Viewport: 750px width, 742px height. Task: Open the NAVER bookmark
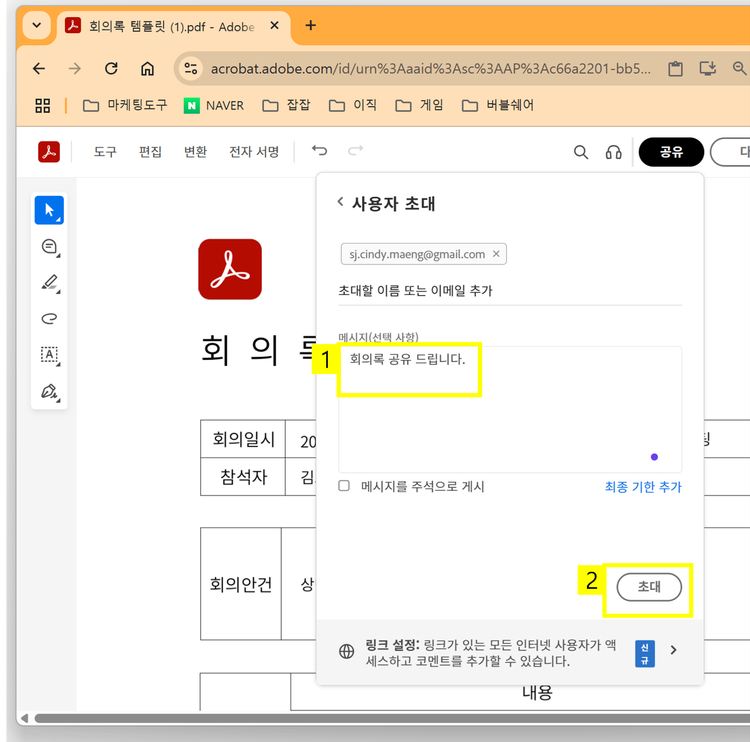214,105
